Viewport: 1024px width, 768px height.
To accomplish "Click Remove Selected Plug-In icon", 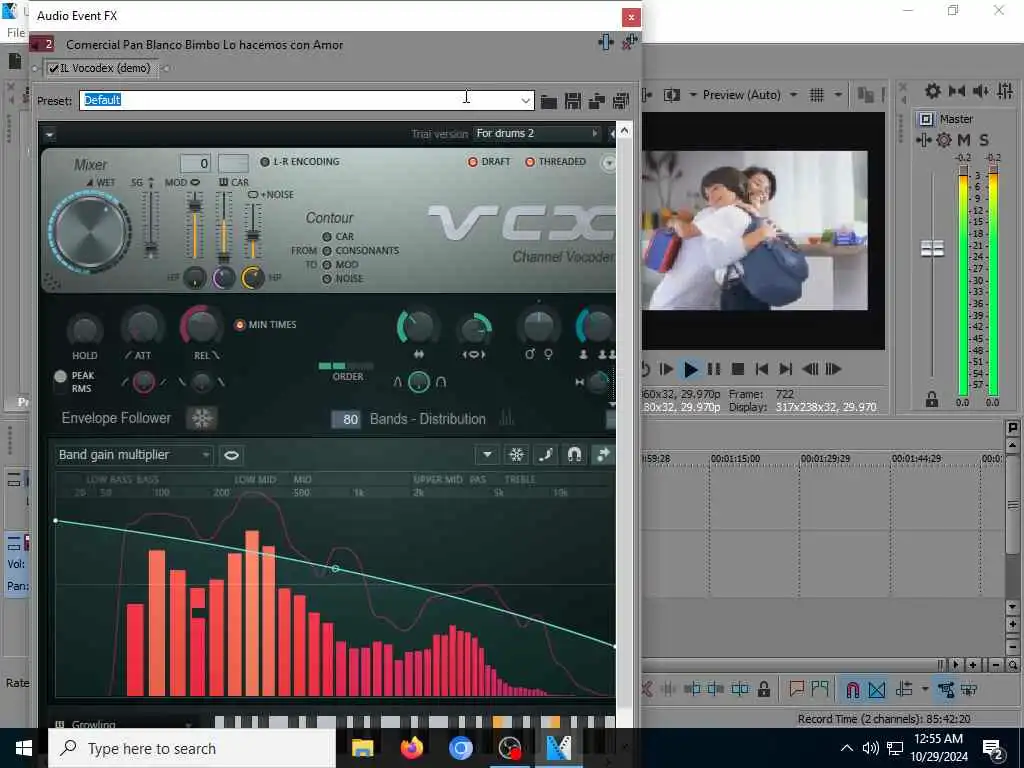I will tap(630, 42).
